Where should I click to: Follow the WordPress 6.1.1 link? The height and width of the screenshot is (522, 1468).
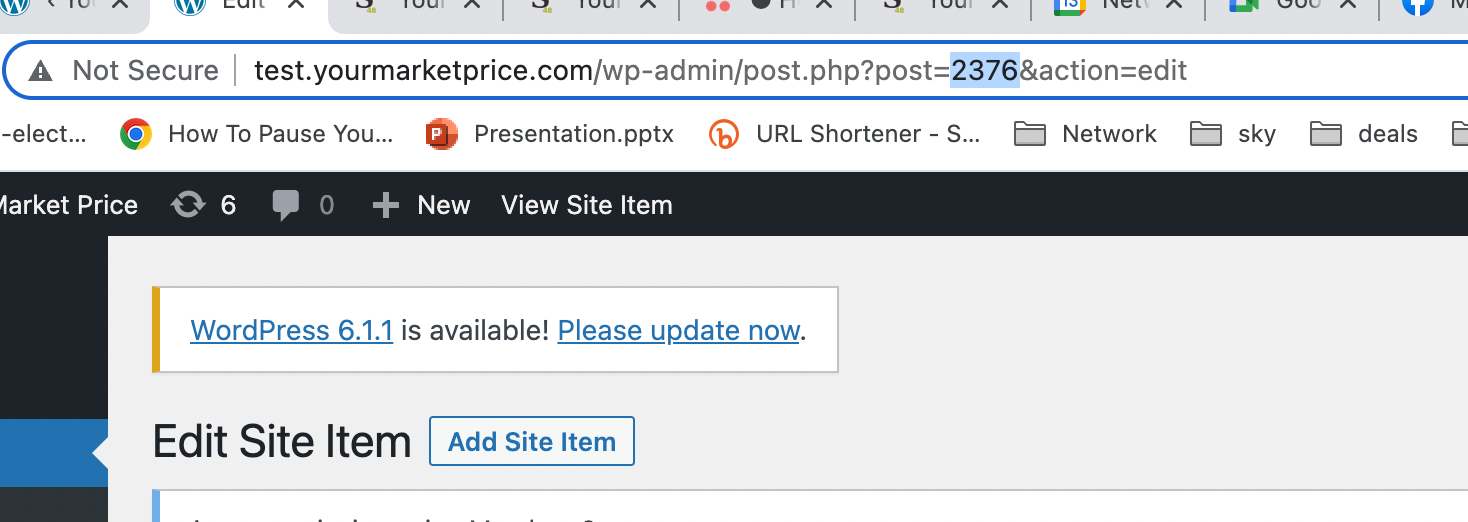(291, 330)
